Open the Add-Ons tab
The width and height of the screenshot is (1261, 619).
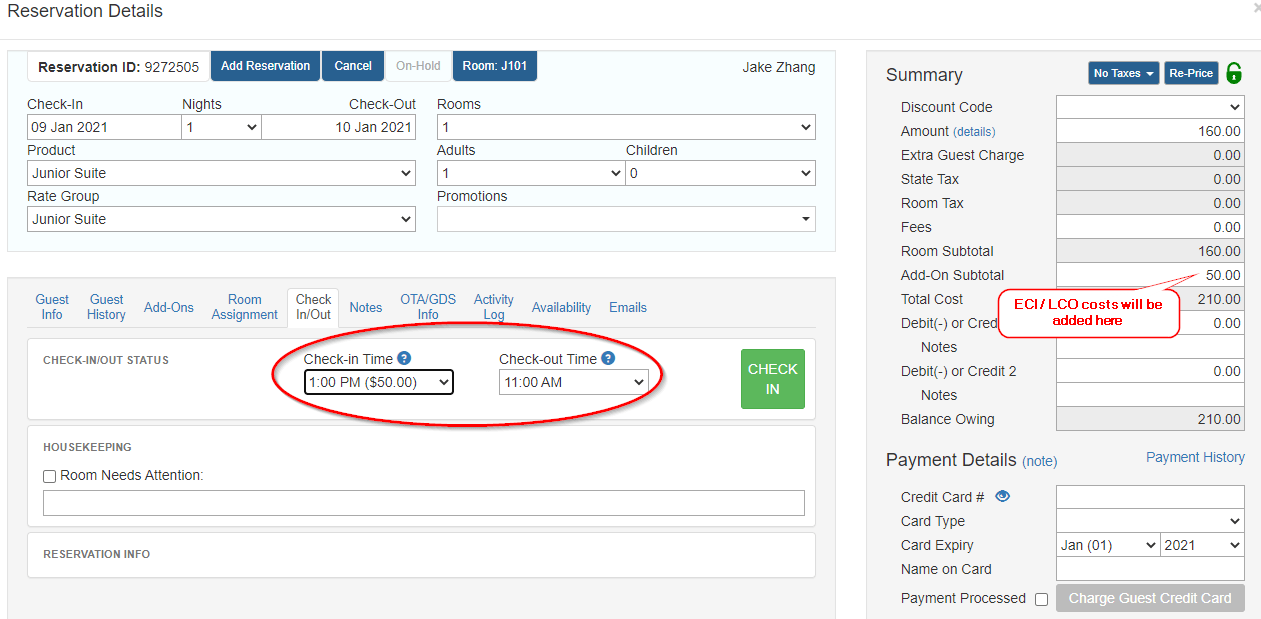(168, 307)
